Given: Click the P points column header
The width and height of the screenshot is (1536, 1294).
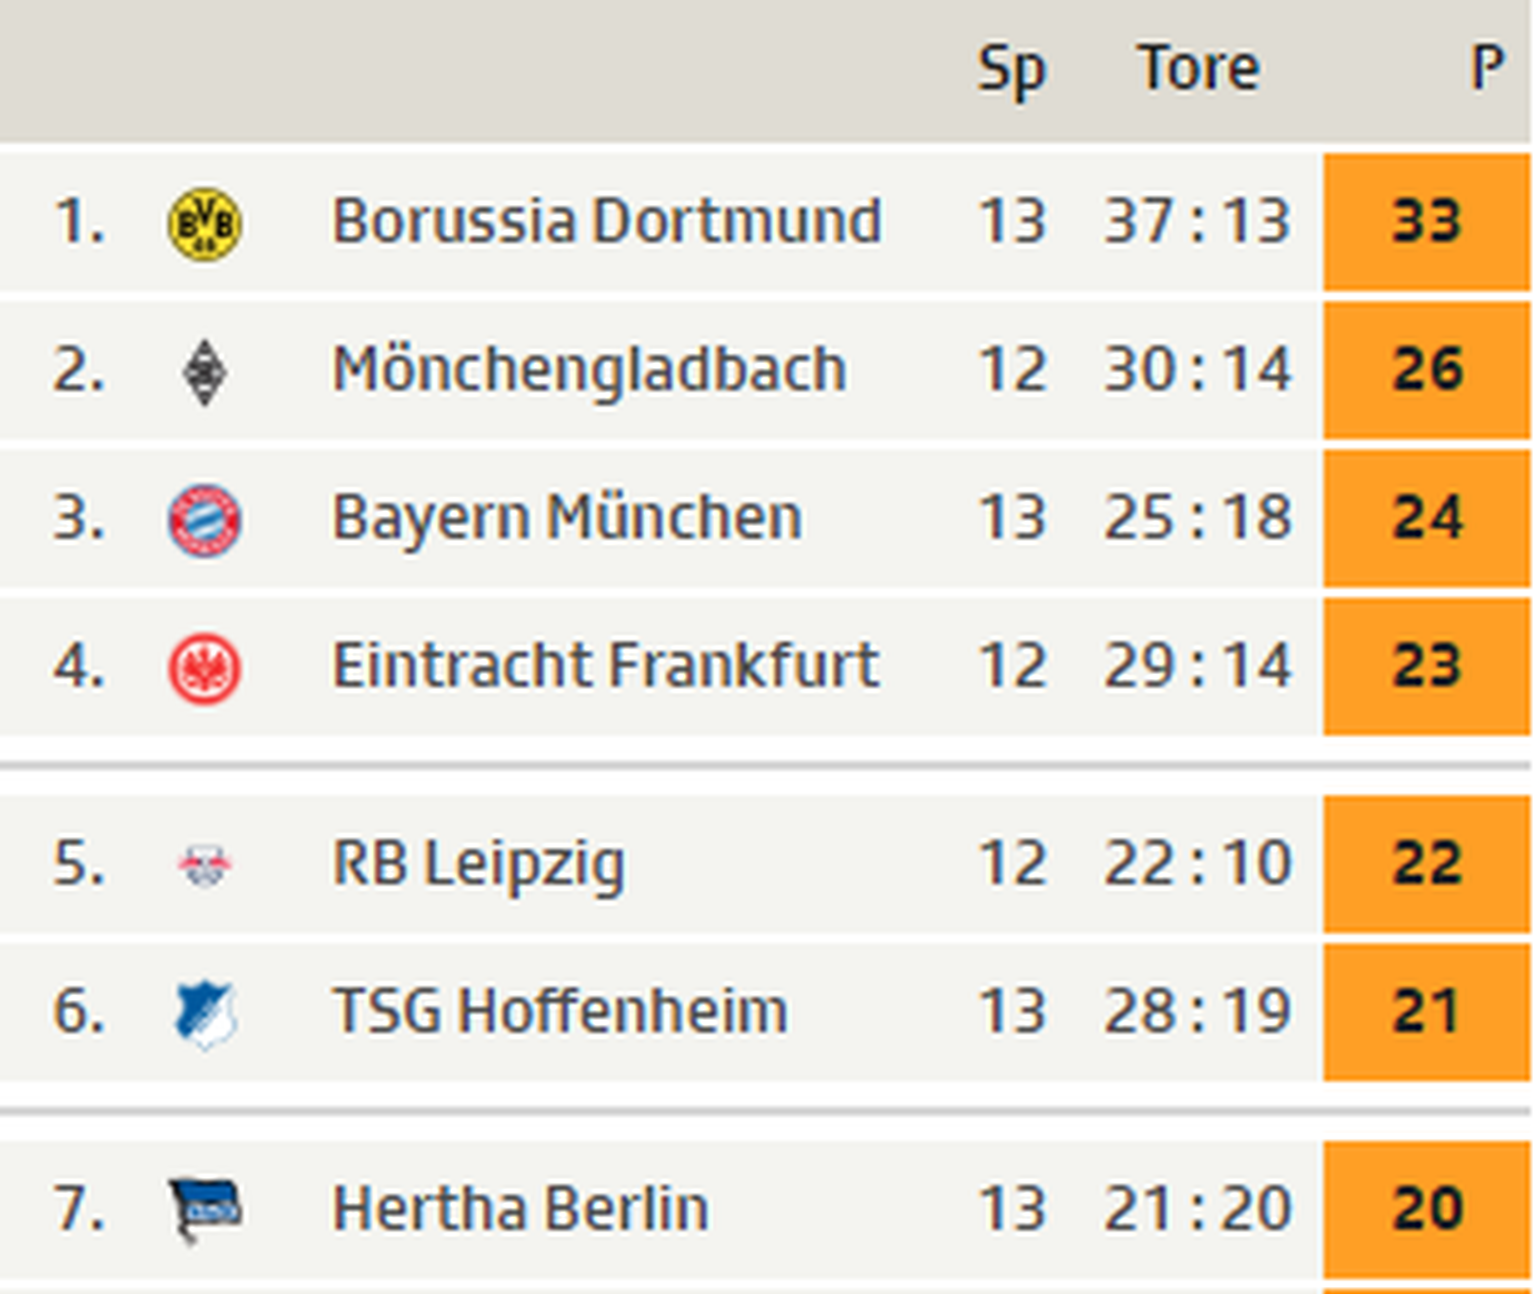Looking at the screenshot, I should tap(1487, 68).
